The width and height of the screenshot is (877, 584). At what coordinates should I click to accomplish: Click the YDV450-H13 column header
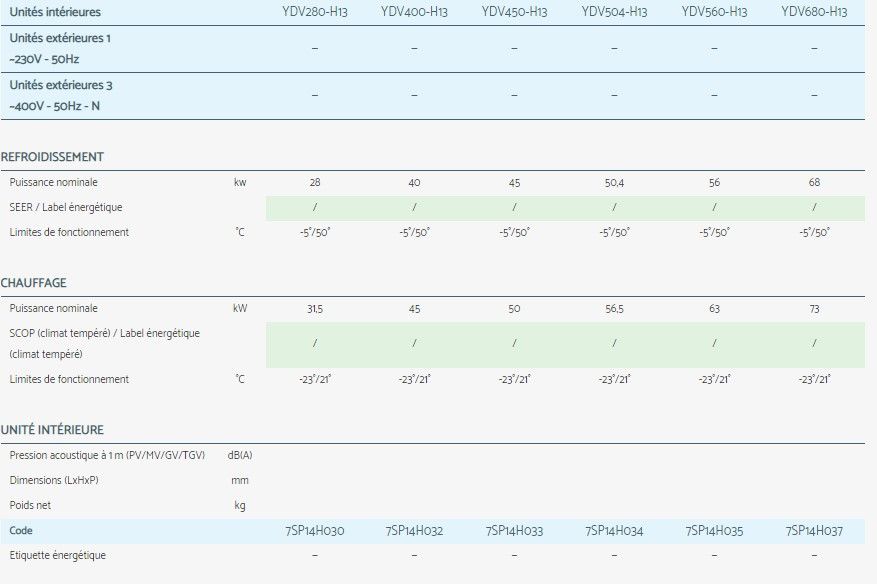pos(514,12)
